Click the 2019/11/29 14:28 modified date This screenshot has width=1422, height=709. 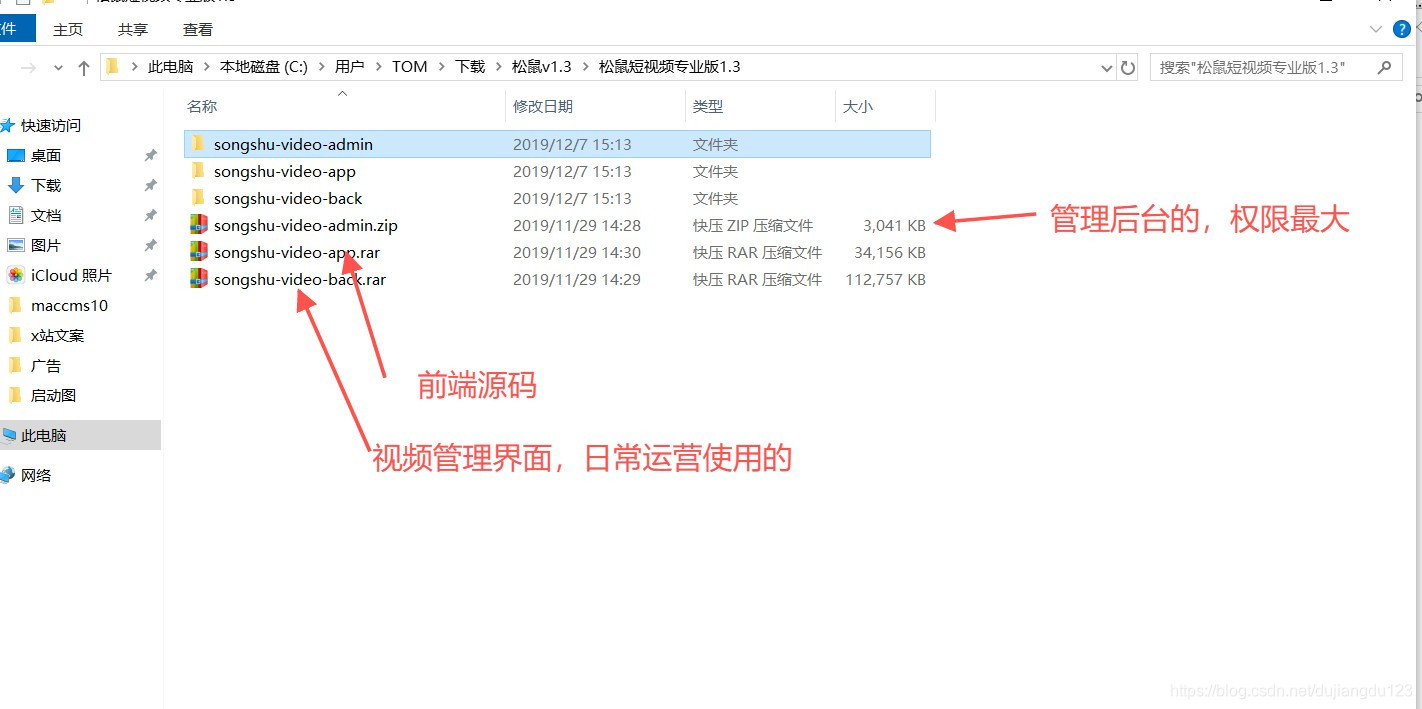(577, 225)
